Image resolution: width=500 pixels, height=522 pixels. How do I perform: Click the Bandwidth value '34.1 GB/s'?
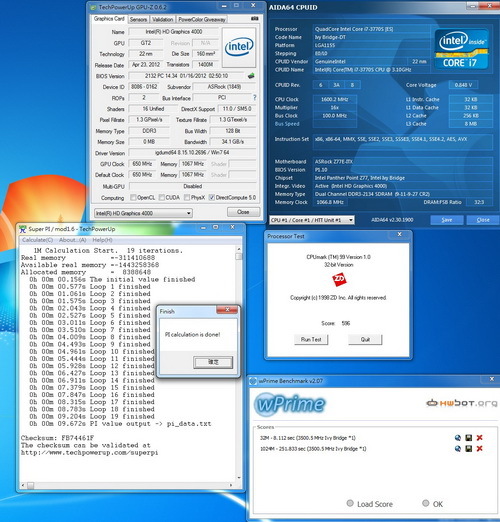point(233,142)
